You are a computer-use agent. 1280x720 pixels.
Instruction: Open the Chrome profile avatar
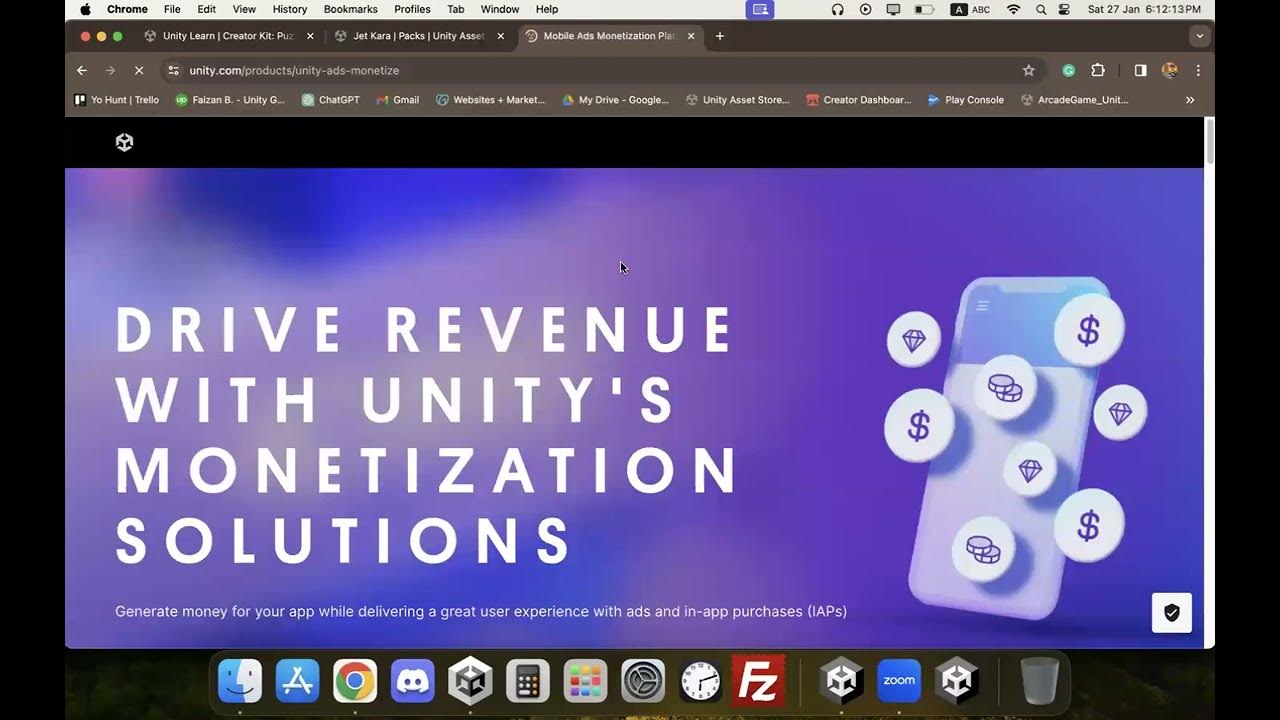coord(1169,70)
